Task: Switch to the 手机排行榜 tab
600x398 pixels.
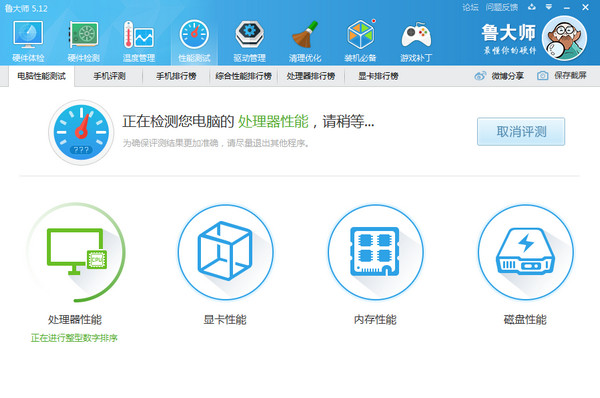Action: [176, 76]
